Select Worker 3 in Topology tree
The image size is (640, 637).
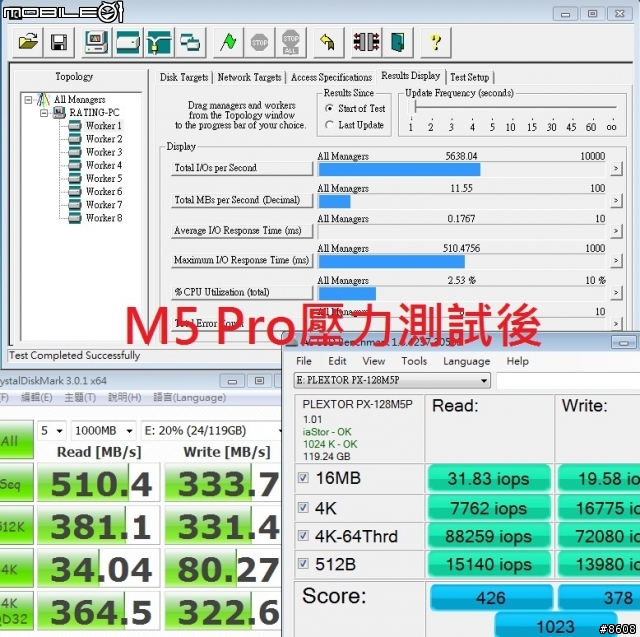coord(104,152)
